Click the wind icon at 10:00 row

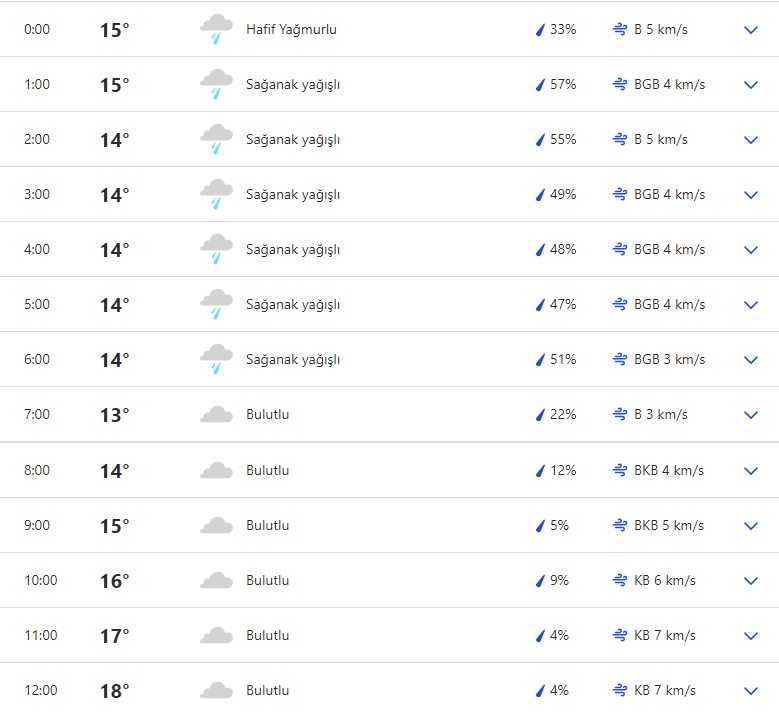[x=620, y=581]
